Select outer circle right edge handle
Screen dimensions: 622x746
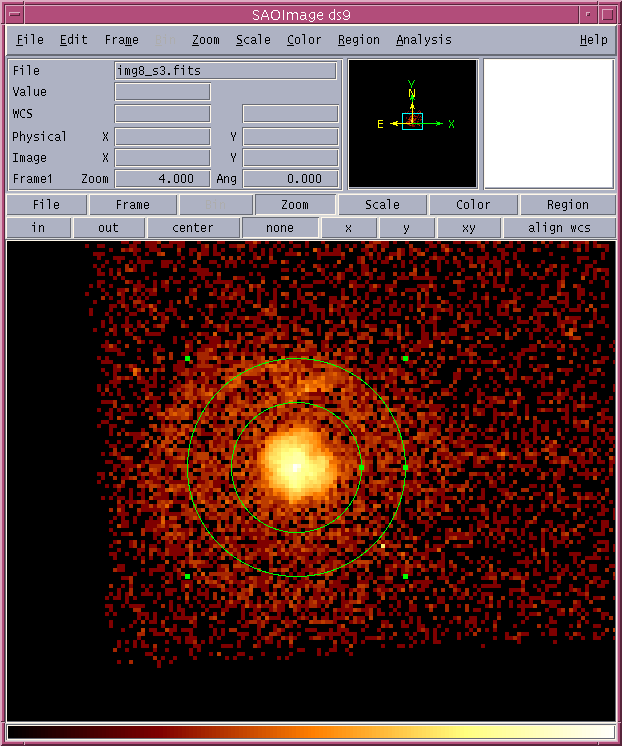405,468
